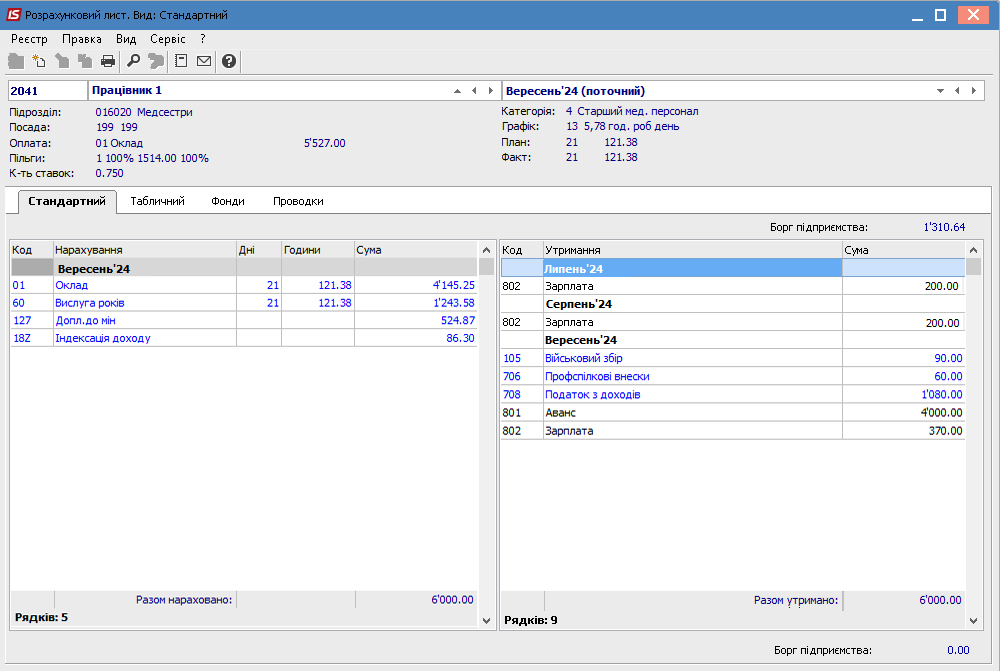The width and height of the screenshot is (1000, 671).
Task: Expand the employee list arrow beside Працівник 1
Action: coord(457,91)
